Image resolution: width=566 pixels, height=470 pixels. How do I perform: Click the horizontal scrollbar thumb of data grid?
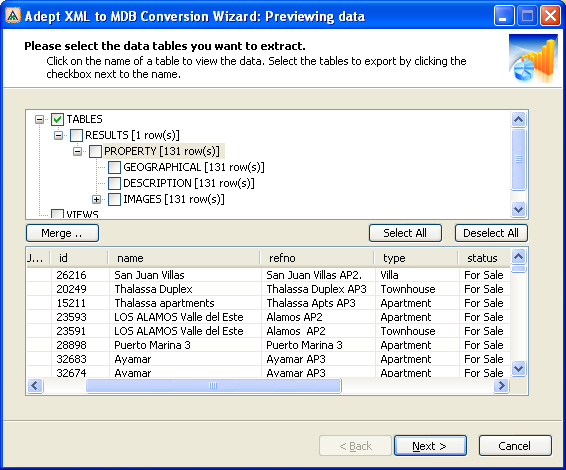pyautogui.click(x=213, y=386)
